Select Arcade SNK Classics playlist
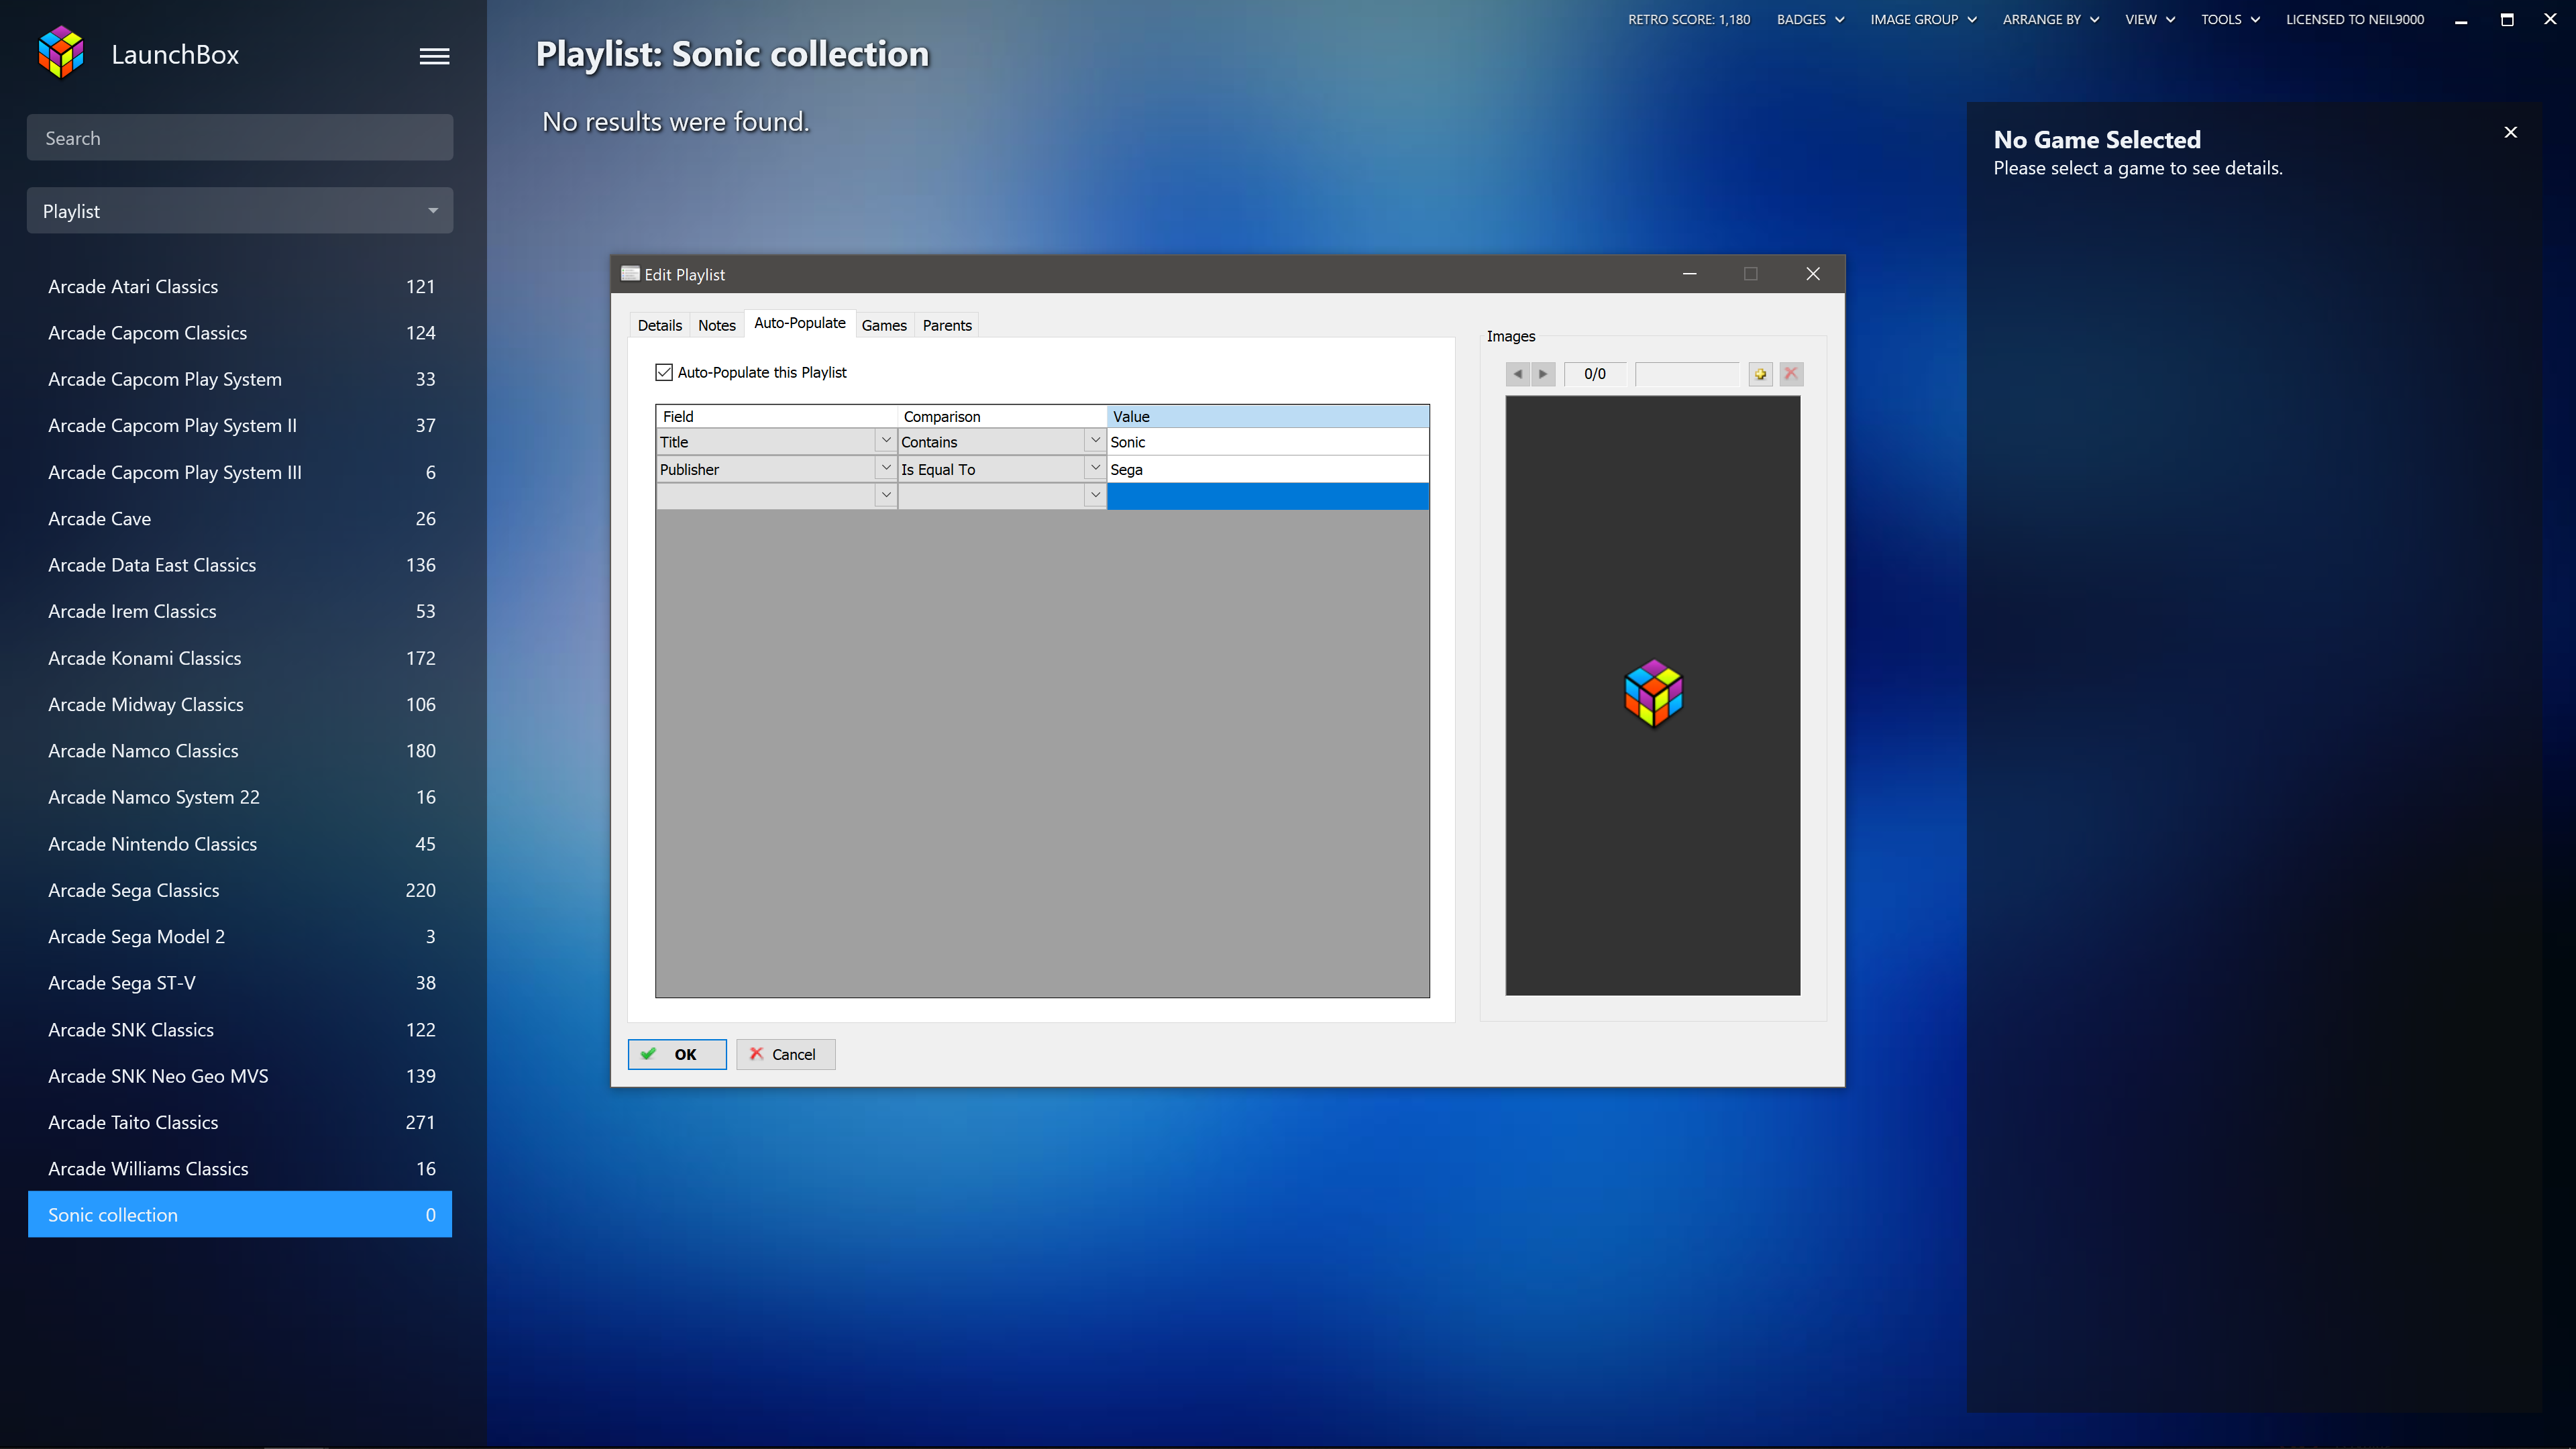Screen dimensions: 2576x1449 pos(240,1029)
